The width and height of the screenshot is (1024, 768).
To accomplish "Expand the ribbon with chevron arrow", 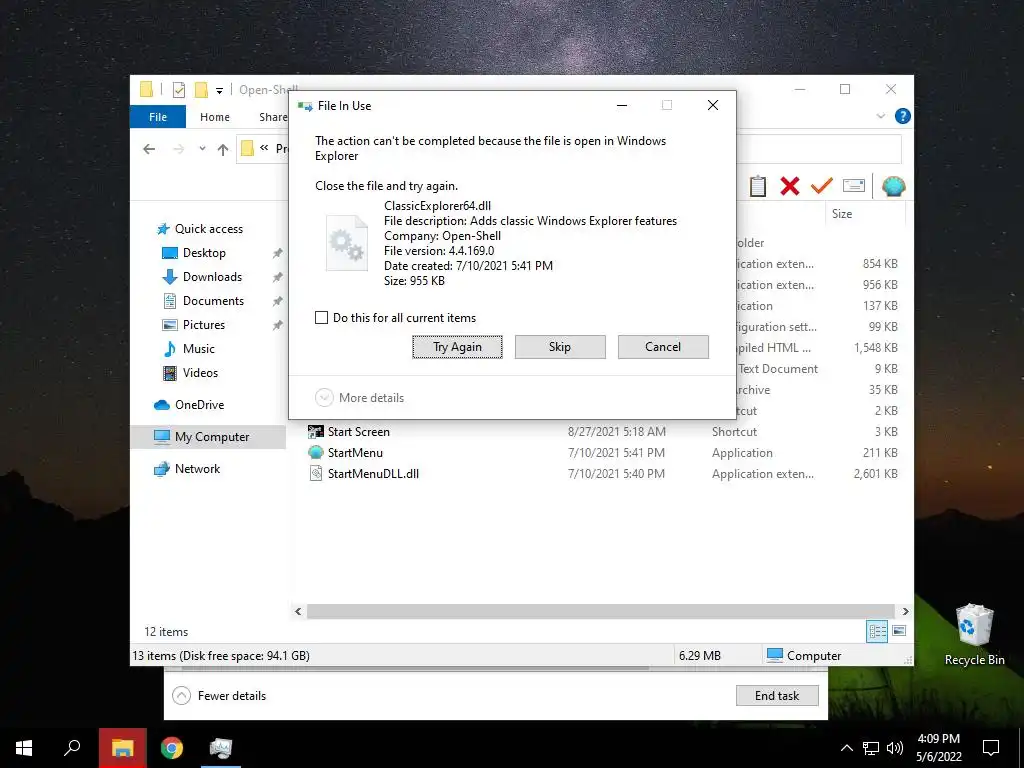I will point(880,116).
